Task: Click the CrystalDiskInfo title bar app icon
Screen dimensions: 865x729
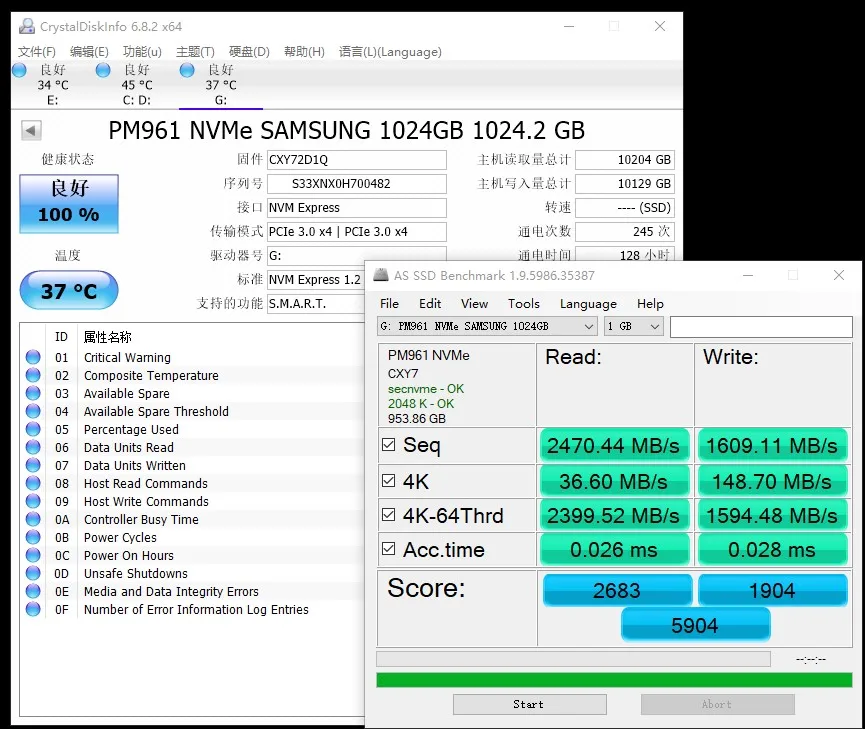Action: click(26, 26)
